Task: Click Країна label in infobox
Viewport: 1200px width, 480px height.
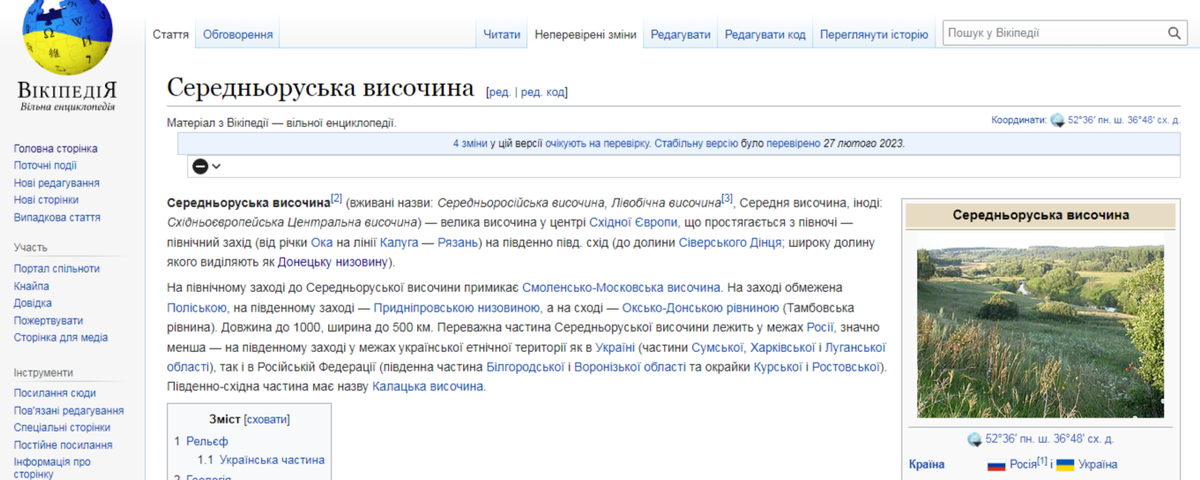Action: [x=927, y=465]
